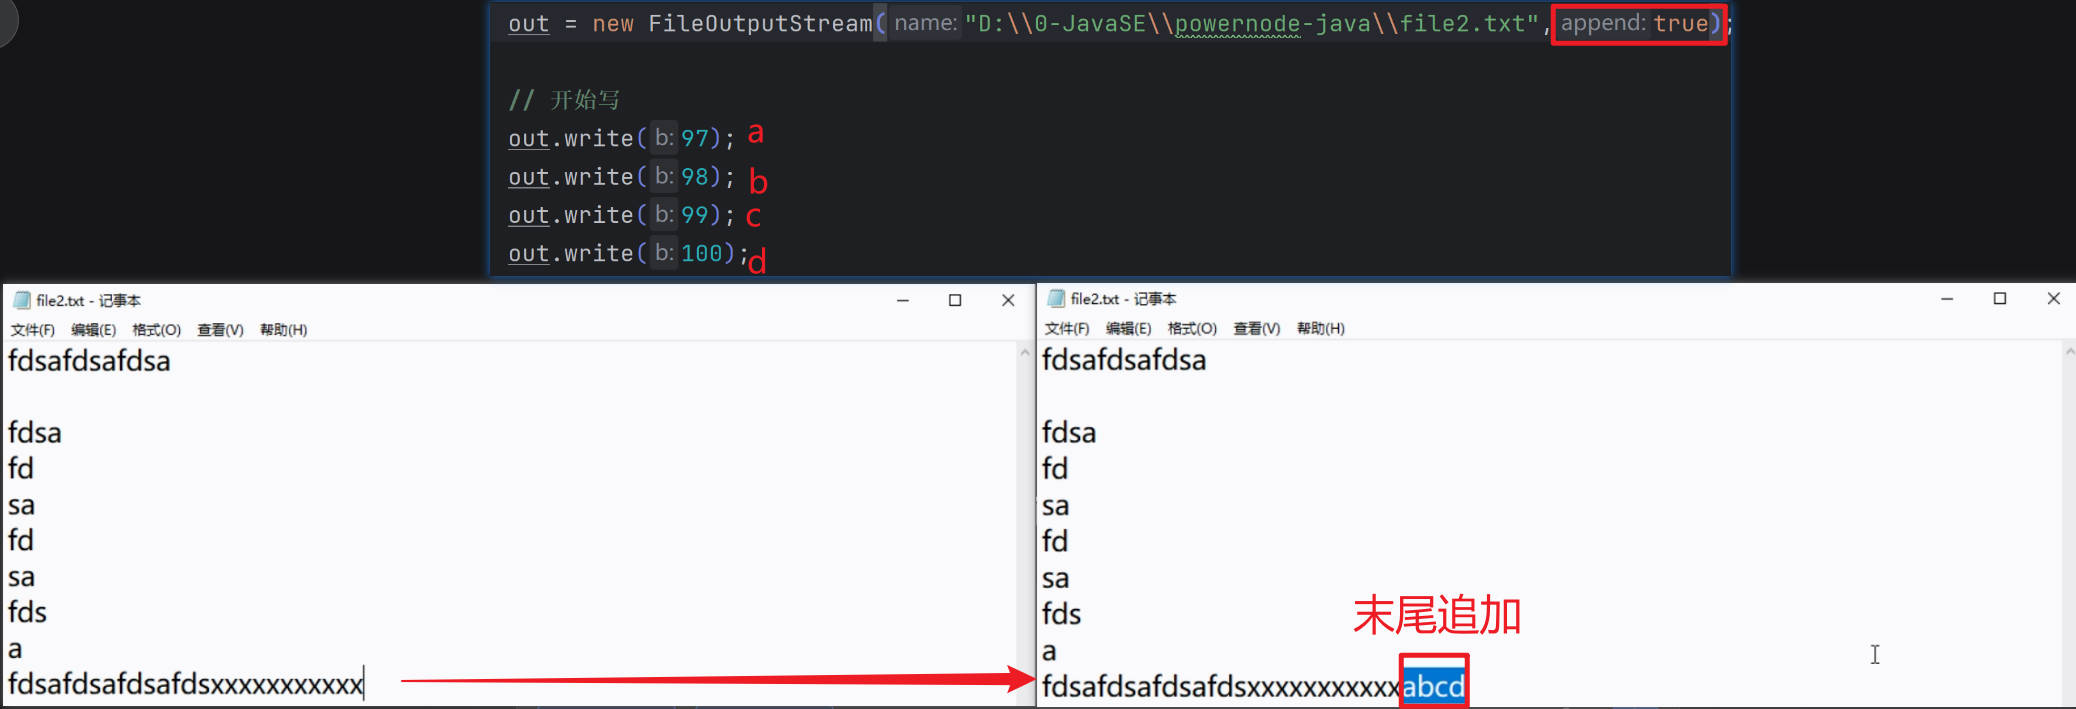Click scroll-up arrow in right Notepad scrollbar
This screenshot has height=709, width=2076.
click(x=2069, y=352)
